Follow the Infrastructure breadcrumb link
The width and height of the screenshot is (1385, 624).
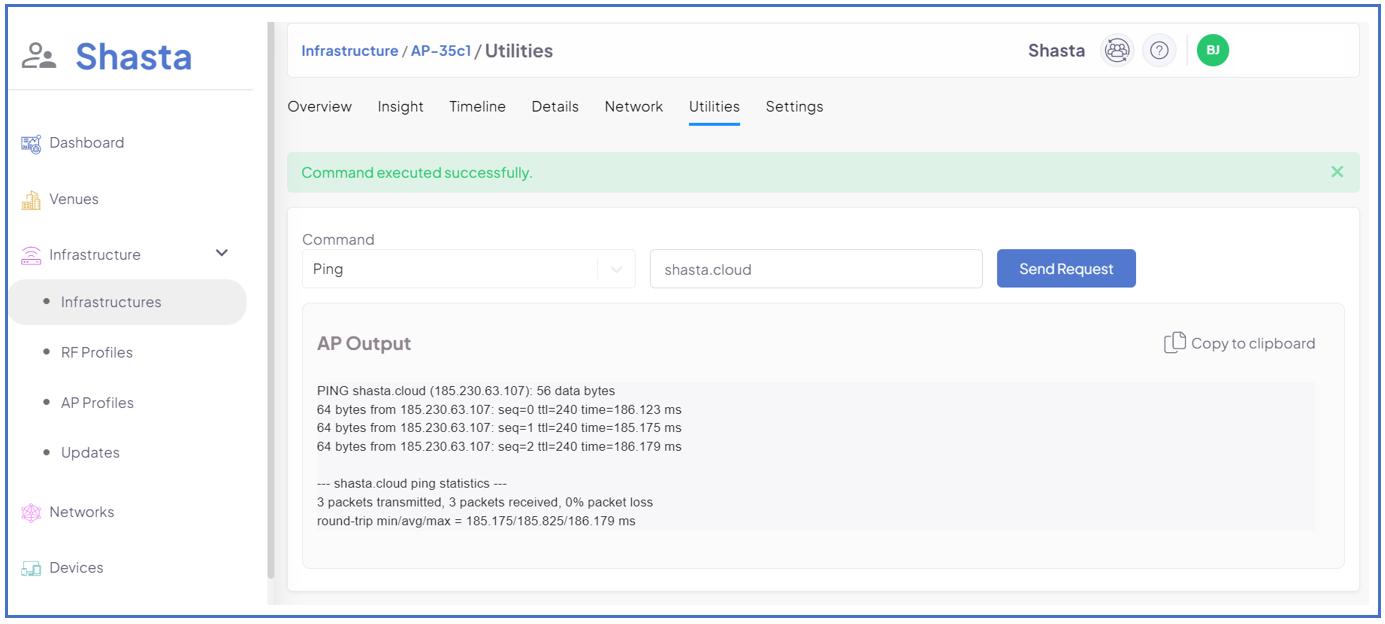click(349, 51)
